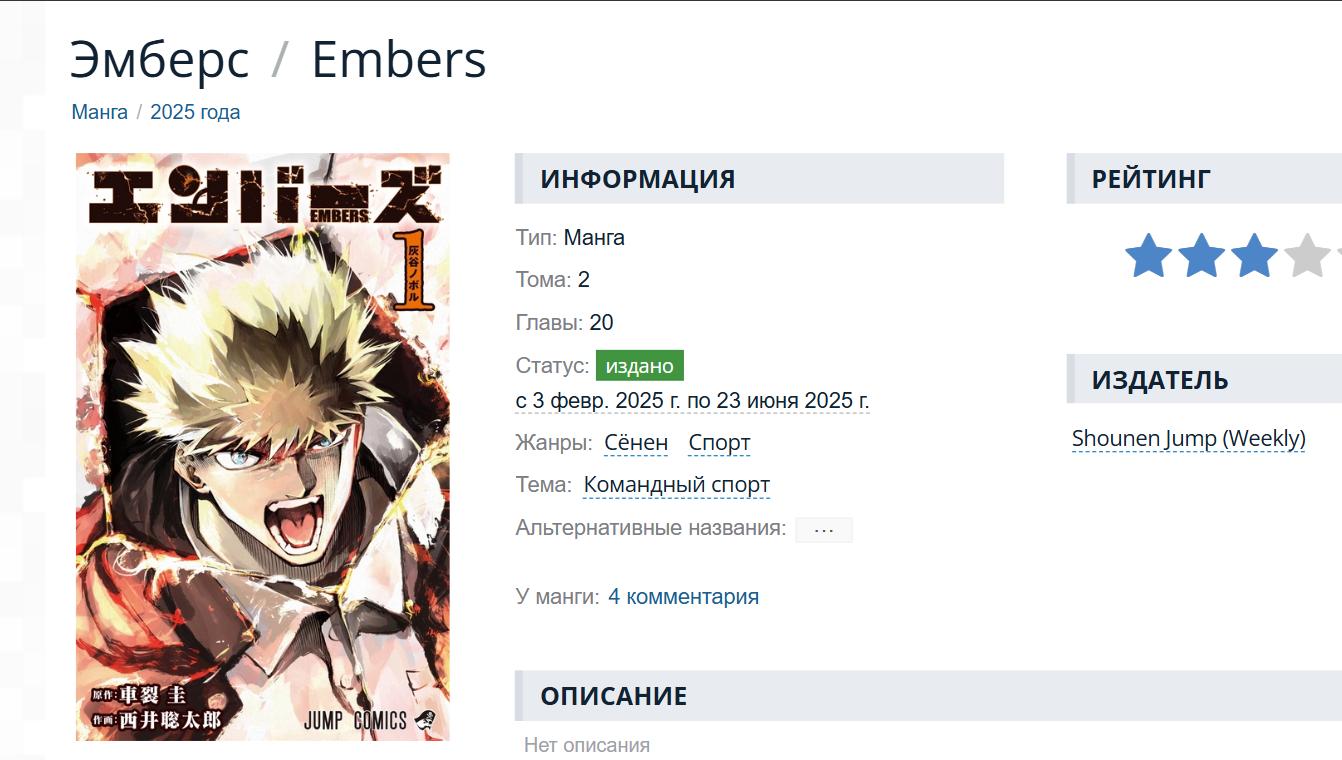
Task: Select the Спорт genre tag
Action: (x=719, y=443)
